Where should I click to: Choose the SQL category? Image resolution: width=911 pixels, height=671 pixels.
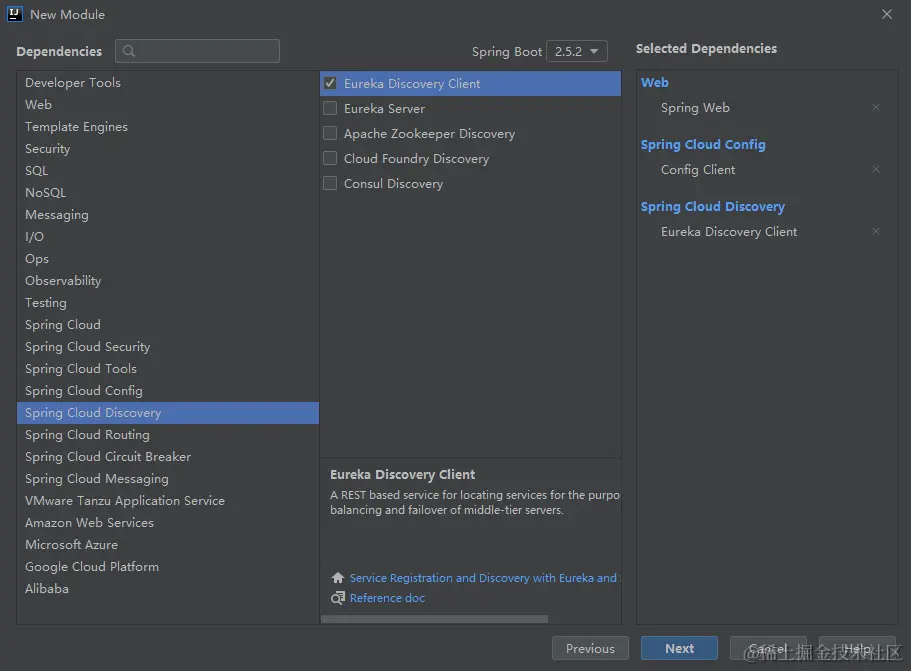pos(168,171)
